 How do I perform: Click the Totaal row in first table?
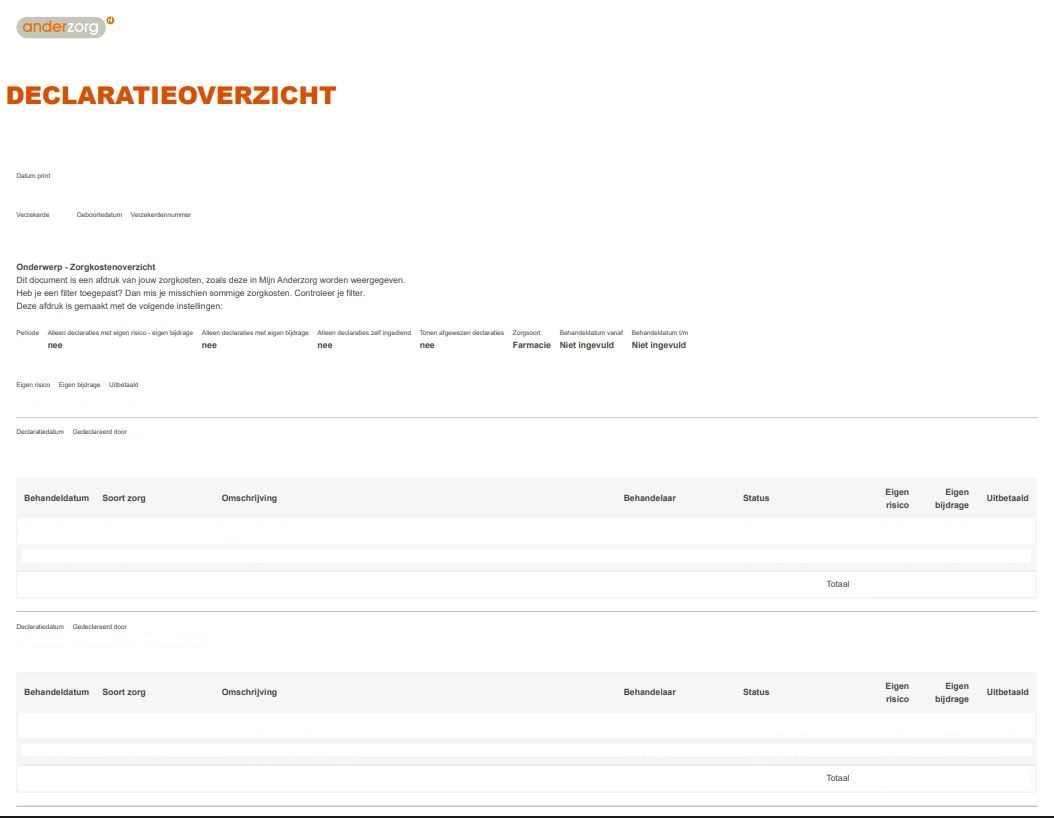[837, 584]
